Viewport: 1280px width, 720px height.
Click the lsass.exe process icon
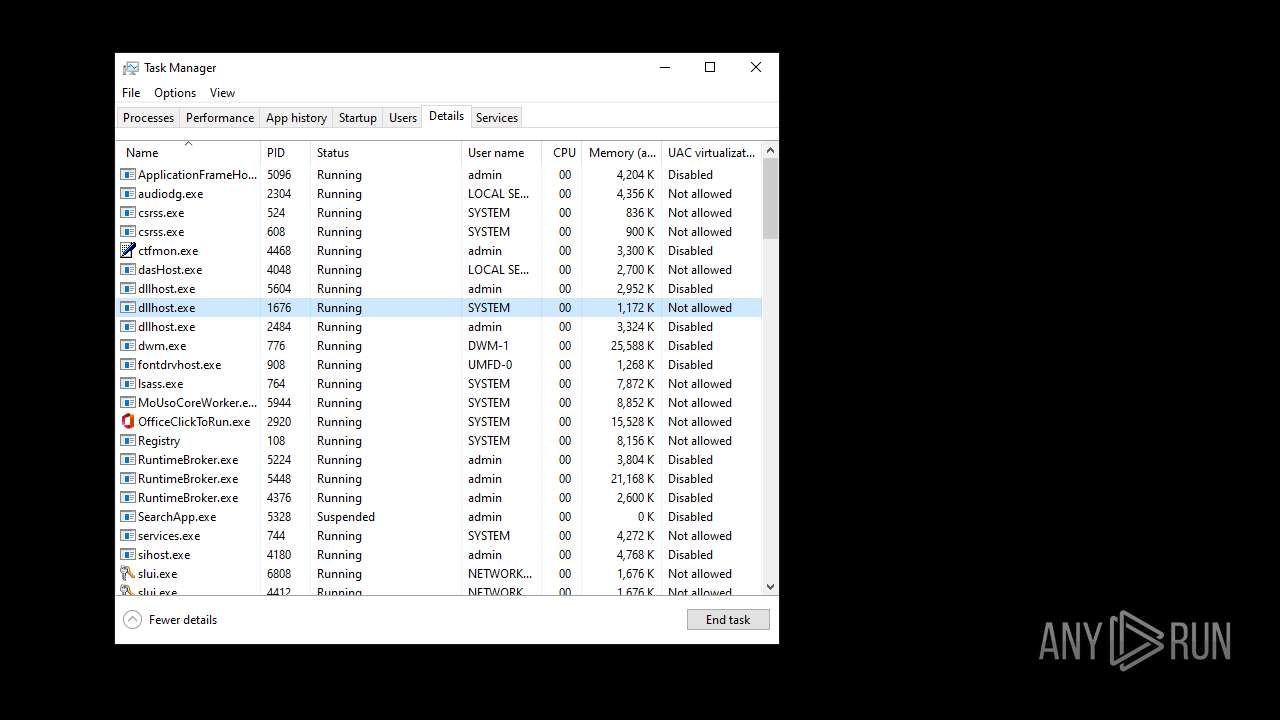(128, 384)
